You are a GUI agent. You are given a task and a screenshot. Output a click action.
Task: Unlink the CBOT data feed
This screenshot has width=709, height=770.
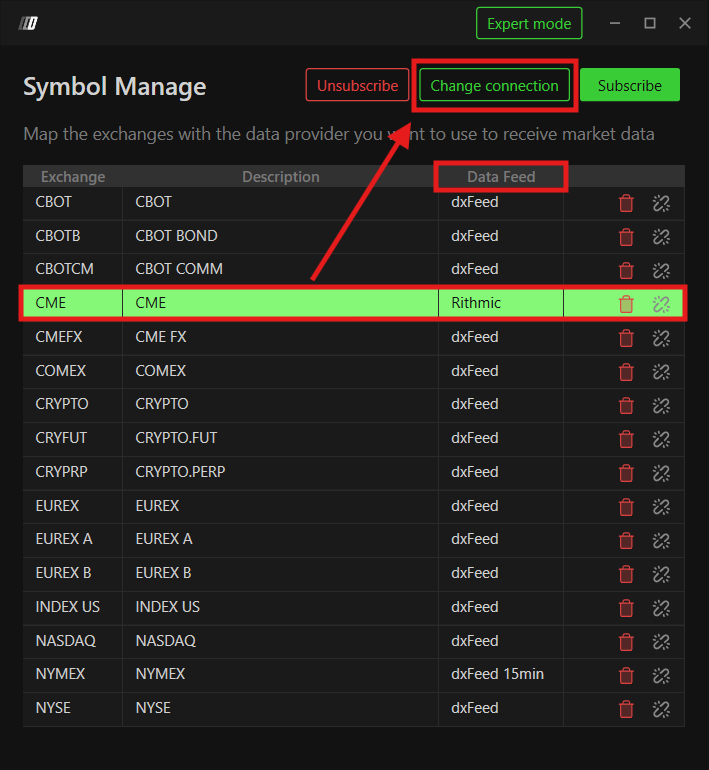[x=661, y=203]
